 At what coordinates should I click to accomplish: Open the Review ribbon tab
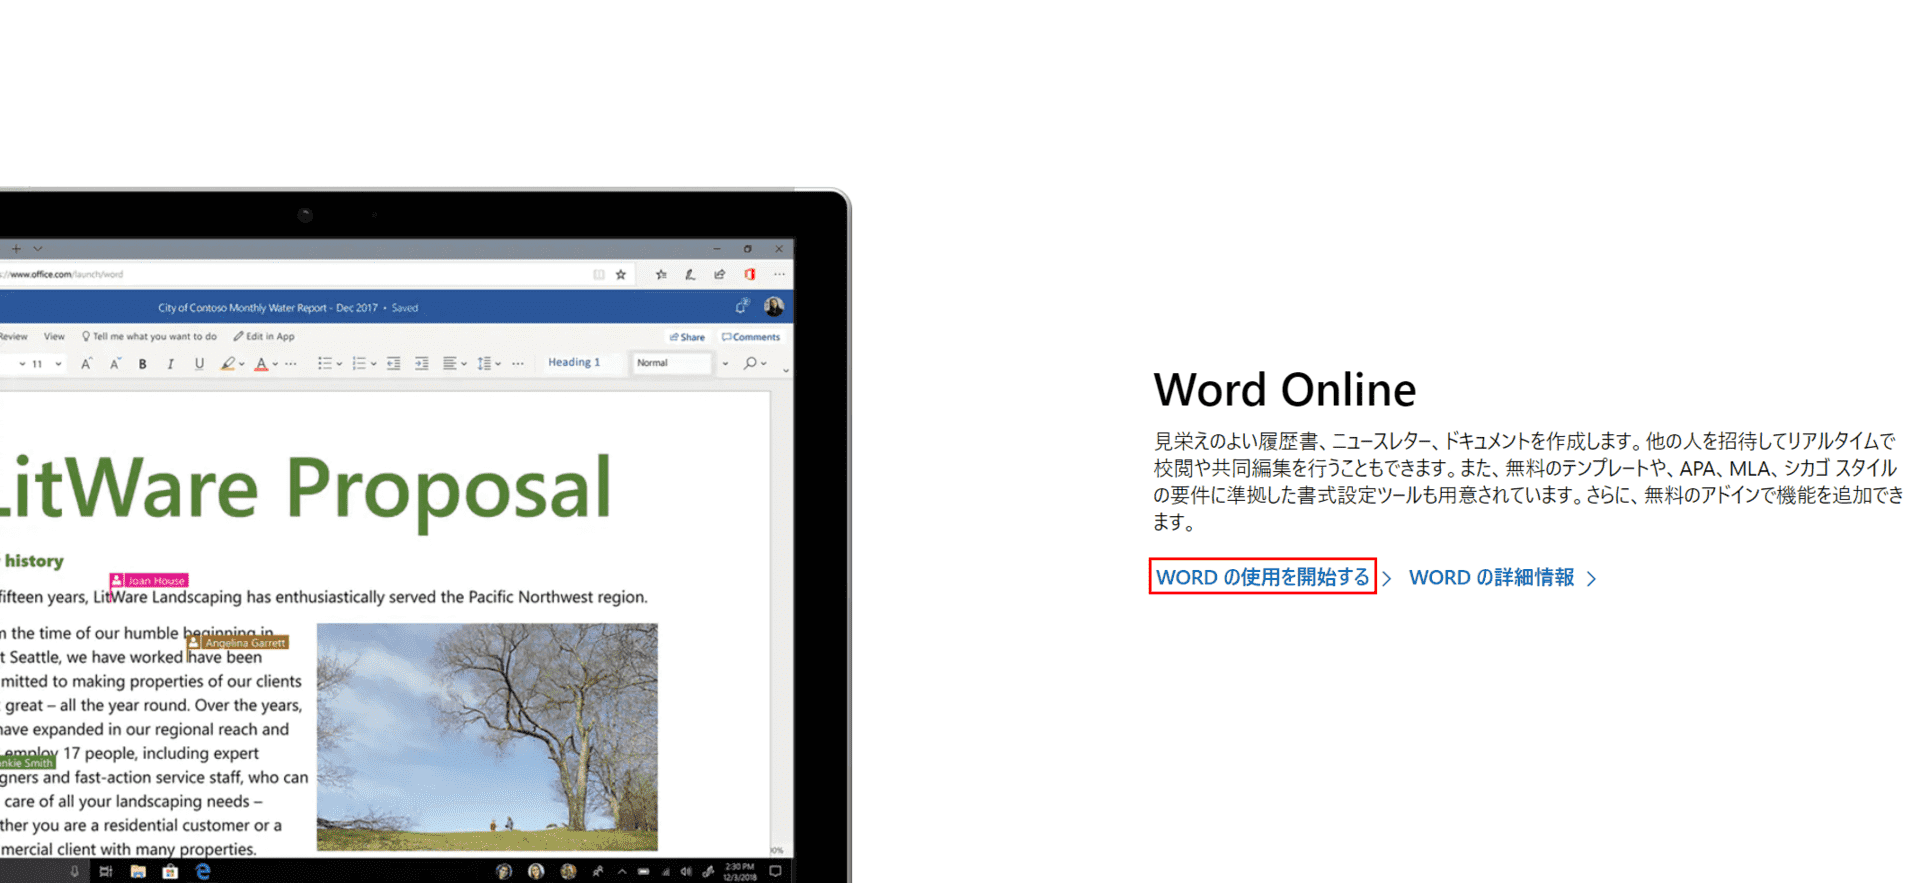13,336
